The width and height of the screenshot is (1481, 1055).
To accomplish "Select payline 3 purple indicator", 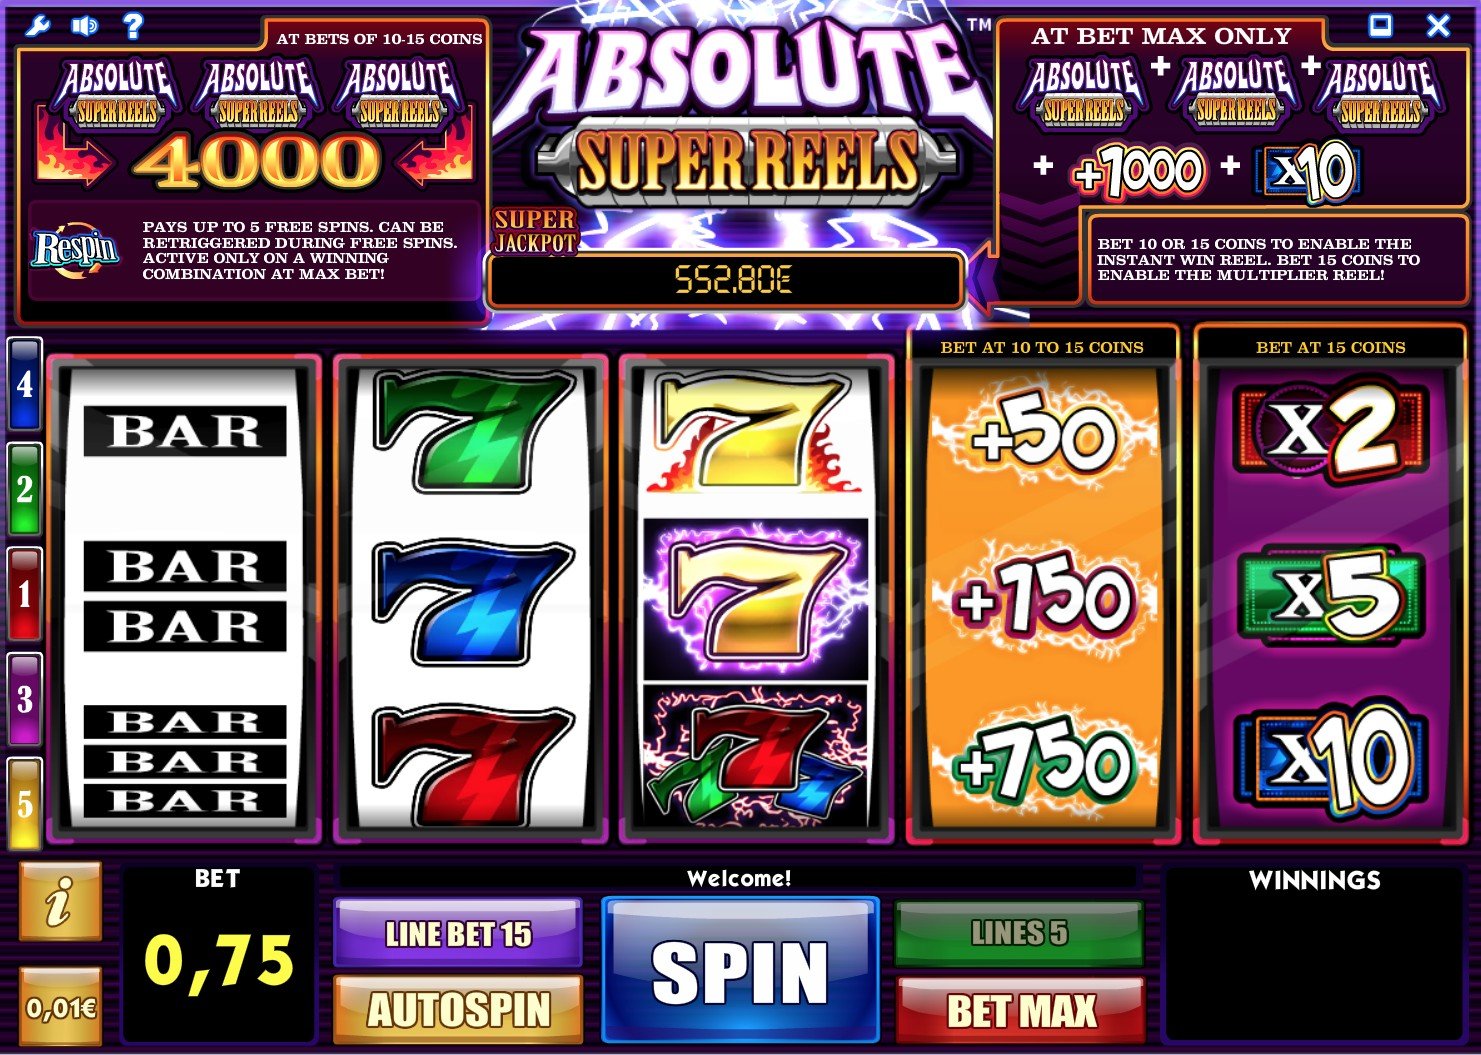I will [x=24, y=699].
